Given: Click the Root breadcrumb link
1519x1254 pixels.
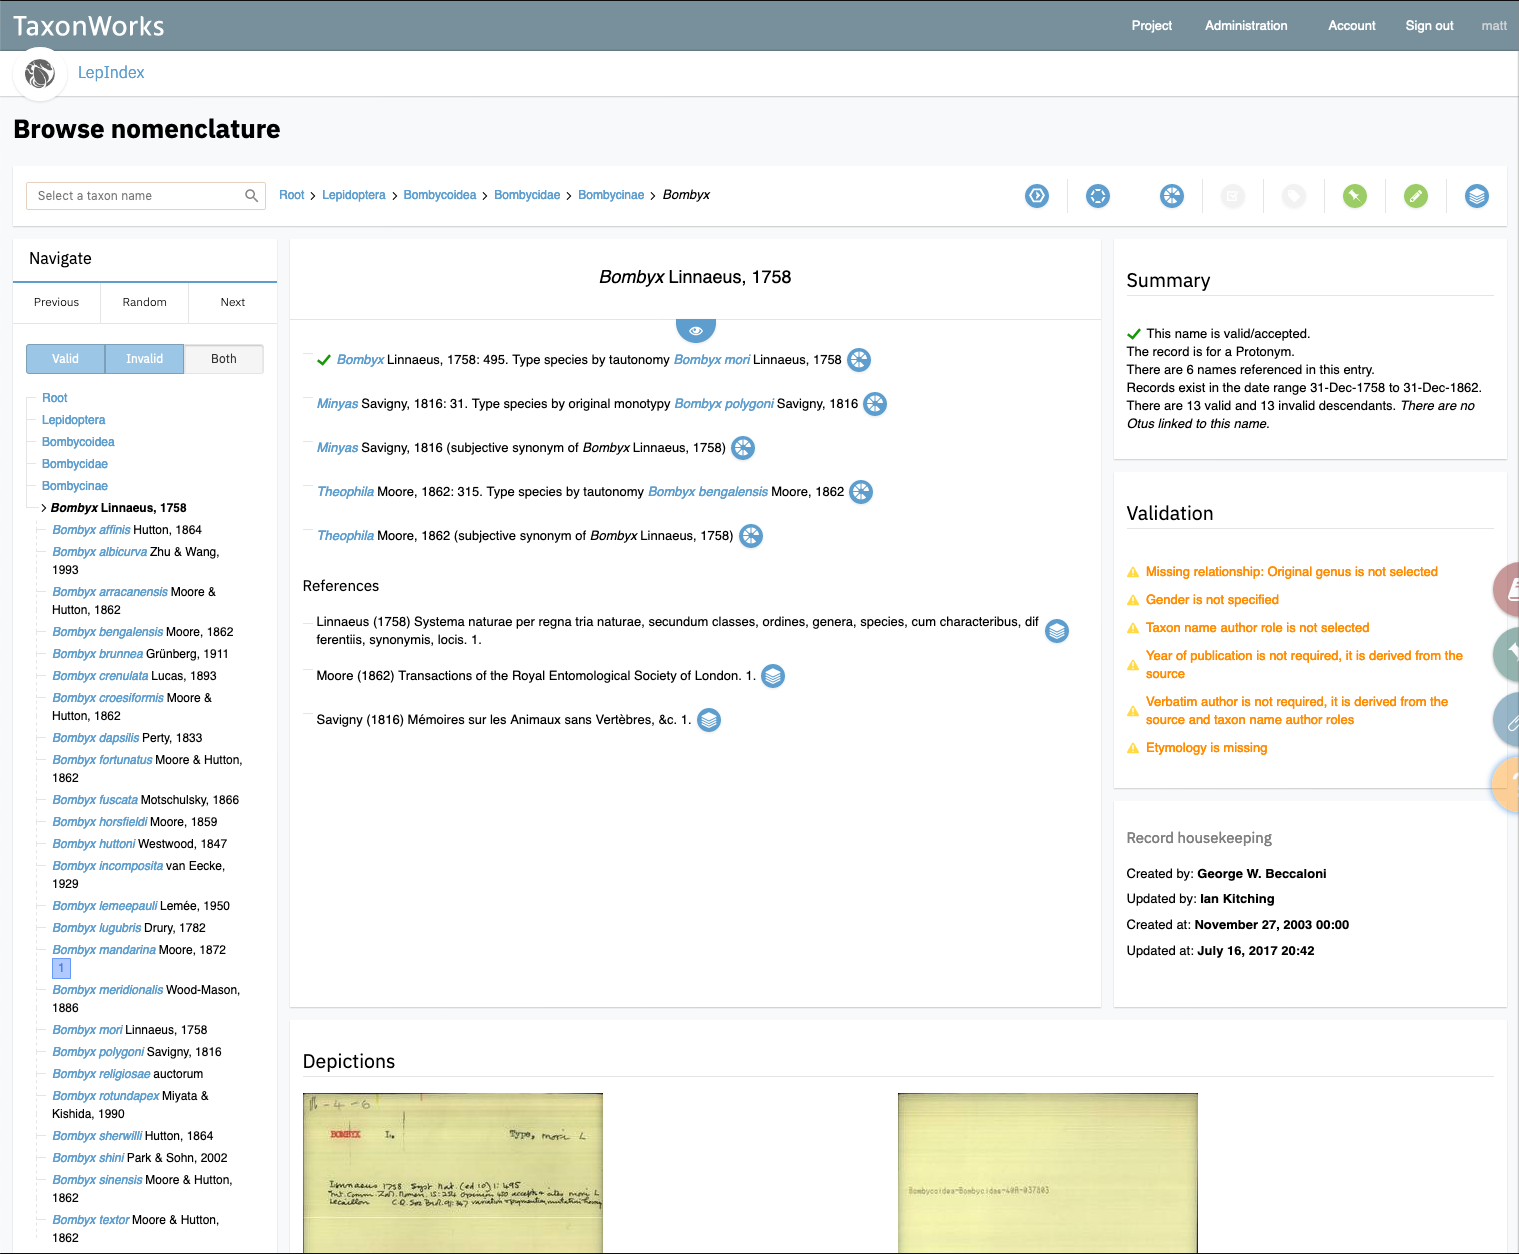Looking at the screenshot, I should (x=292, y=195).
